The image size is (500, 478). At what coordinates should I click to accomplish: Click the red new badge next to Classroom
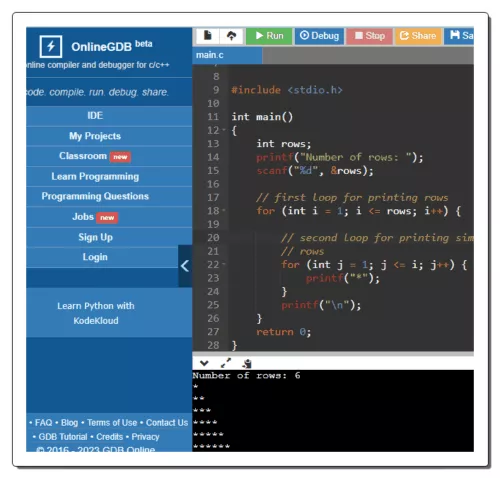pyautogui.click(x=120, y=157)
